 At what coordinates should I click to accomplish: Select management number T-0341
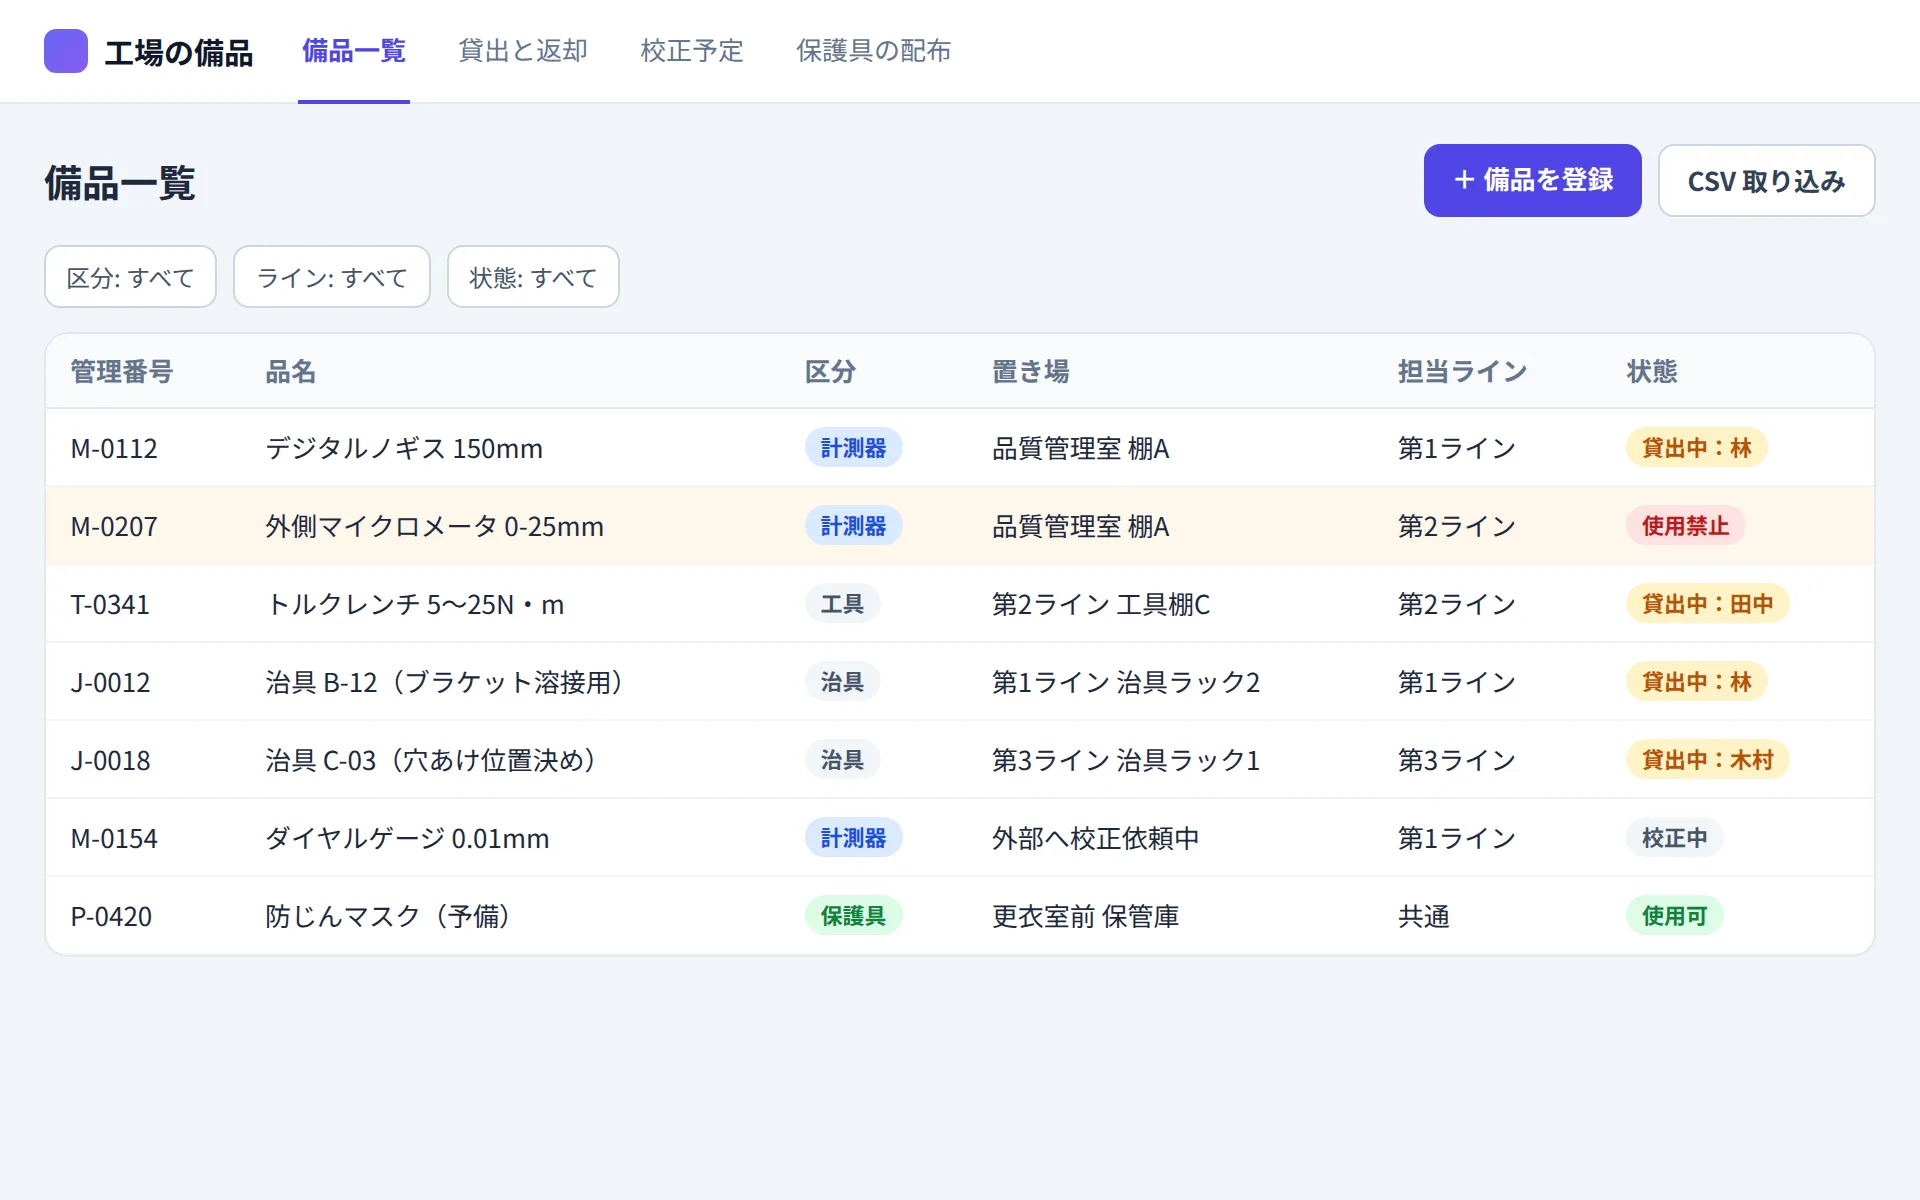110,604
